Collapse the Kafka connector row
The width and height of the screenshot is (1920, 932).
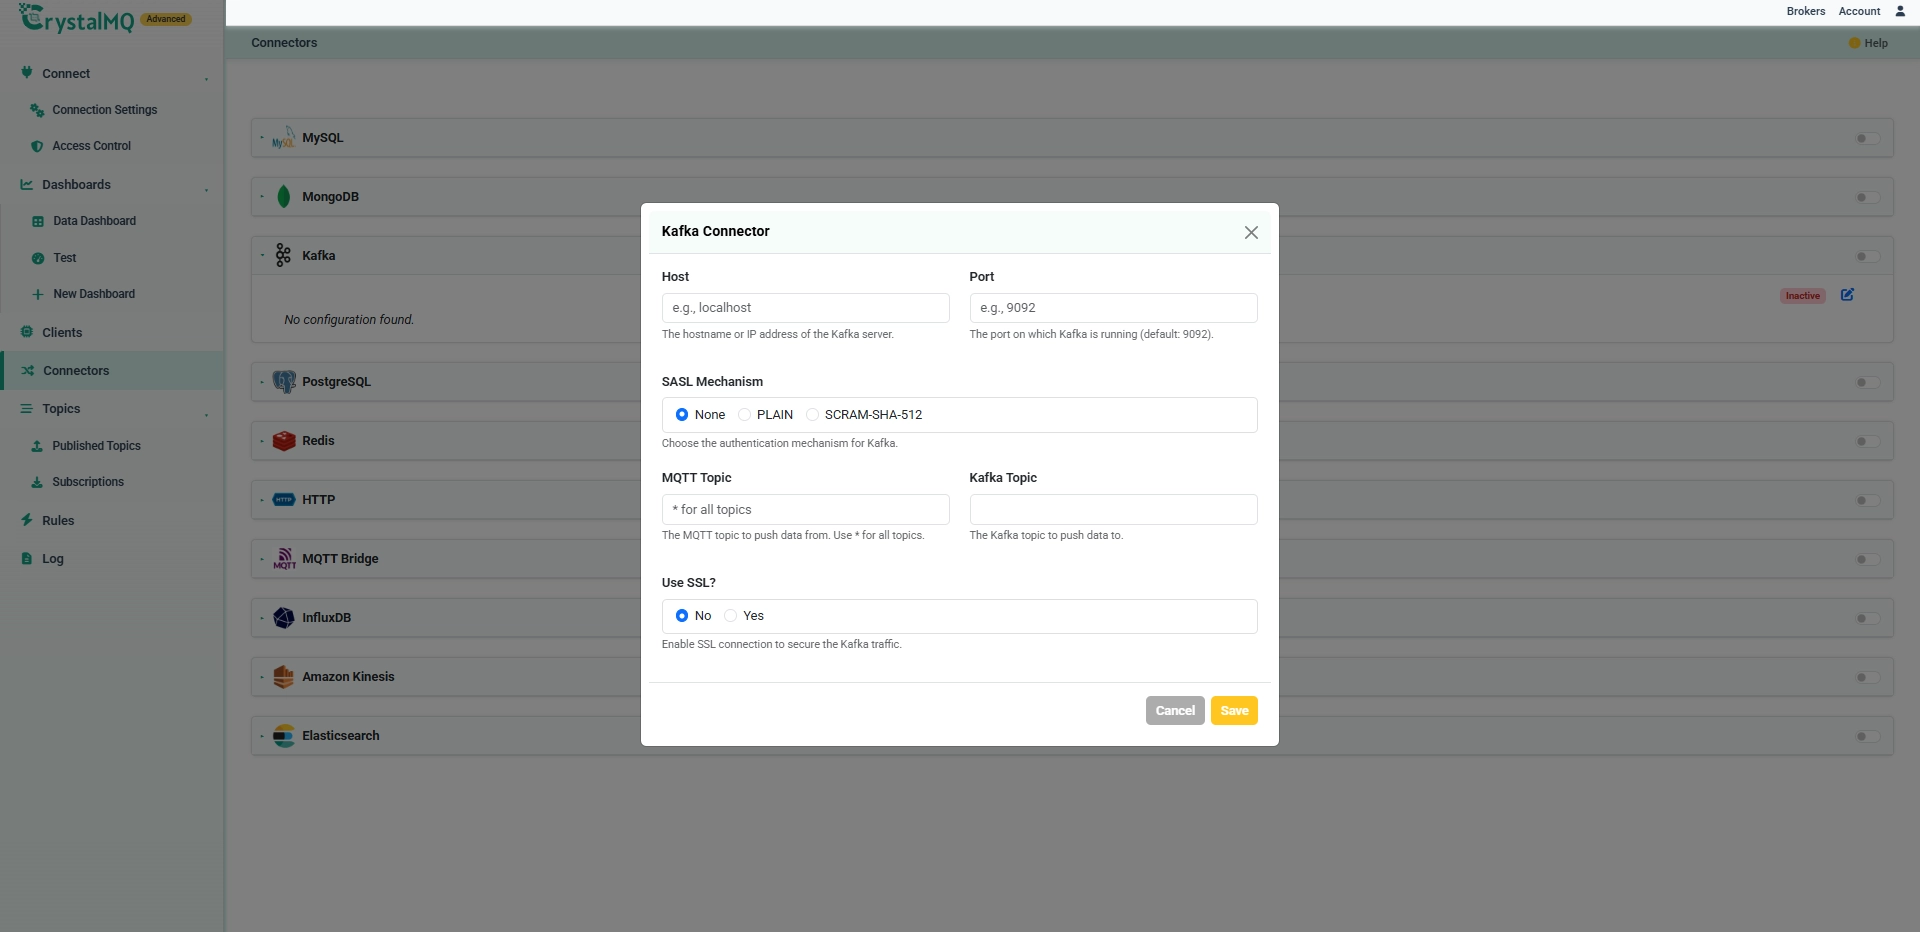coord(262,256)
